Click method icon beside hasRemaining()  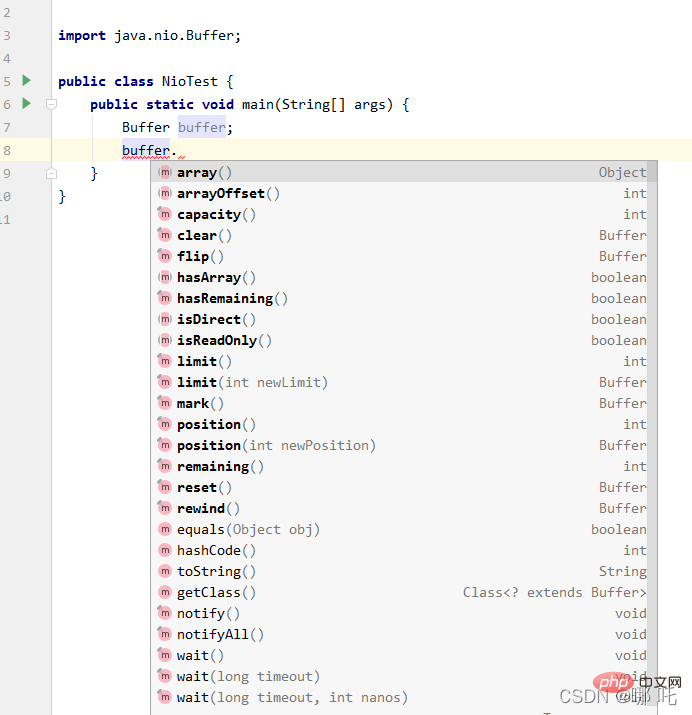pos(165,298)
